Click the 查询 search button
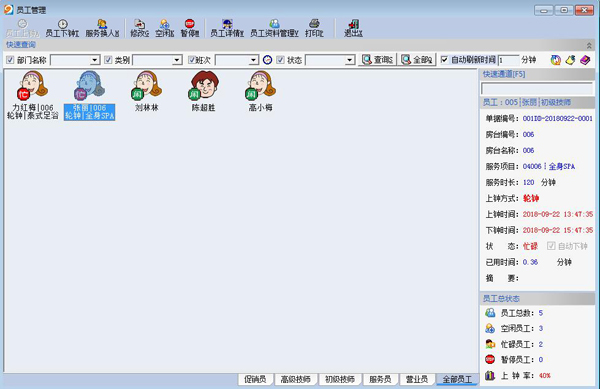This screenshot has height=389, width=600. click(x=377, y=60)
